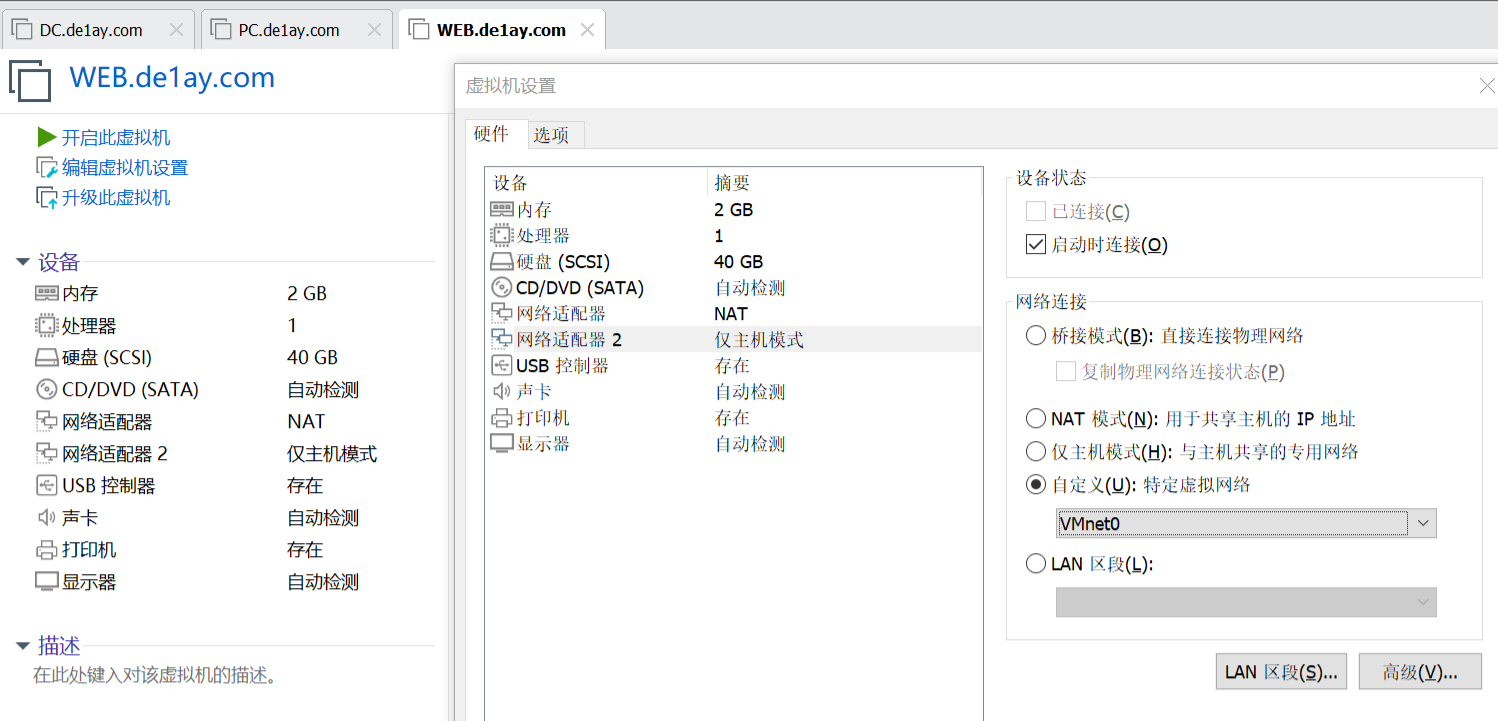
Task: Click 开启此虚拟机 link
Action: [x=116, y=138]
